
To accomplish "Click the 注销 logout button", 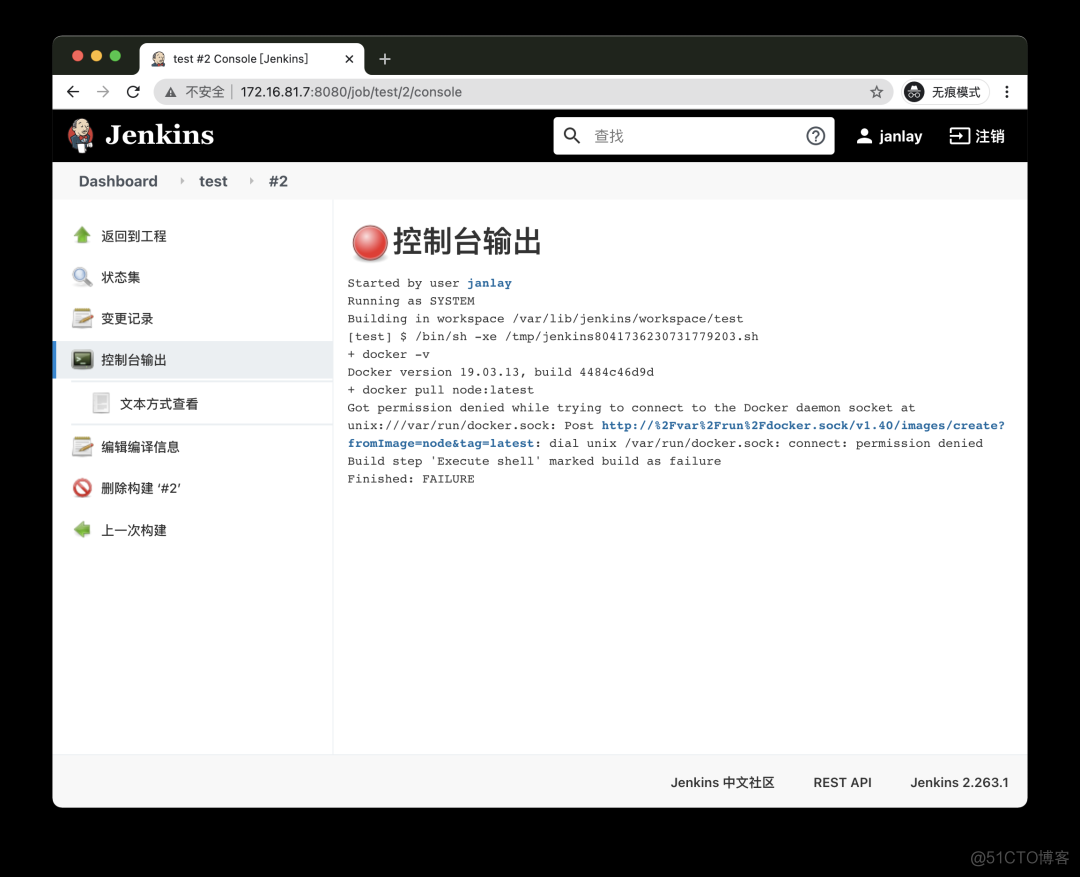I will click(x=976, y=136).
